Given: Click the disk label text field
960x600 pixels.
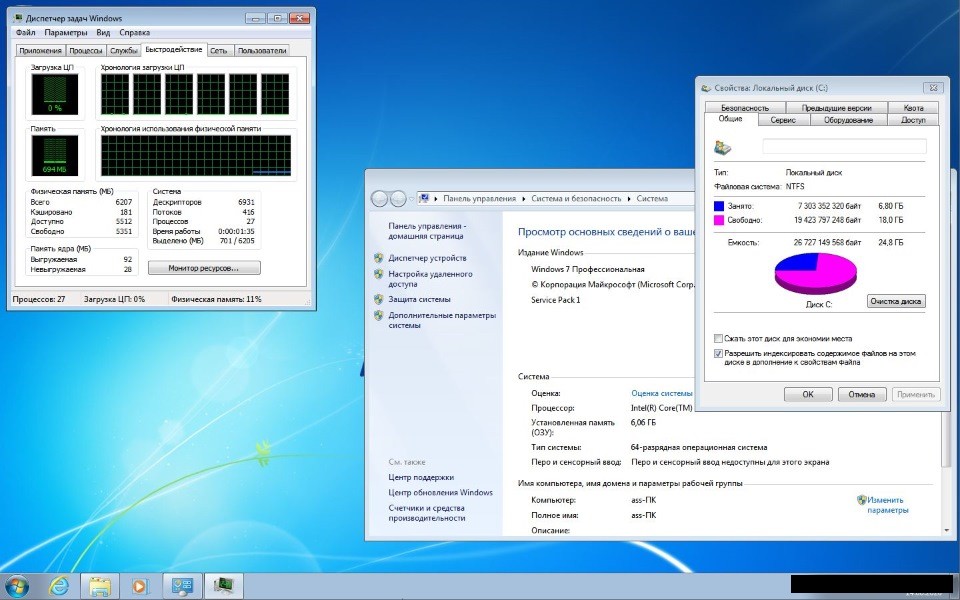Looking at the screenshot, I should [844, 146].
